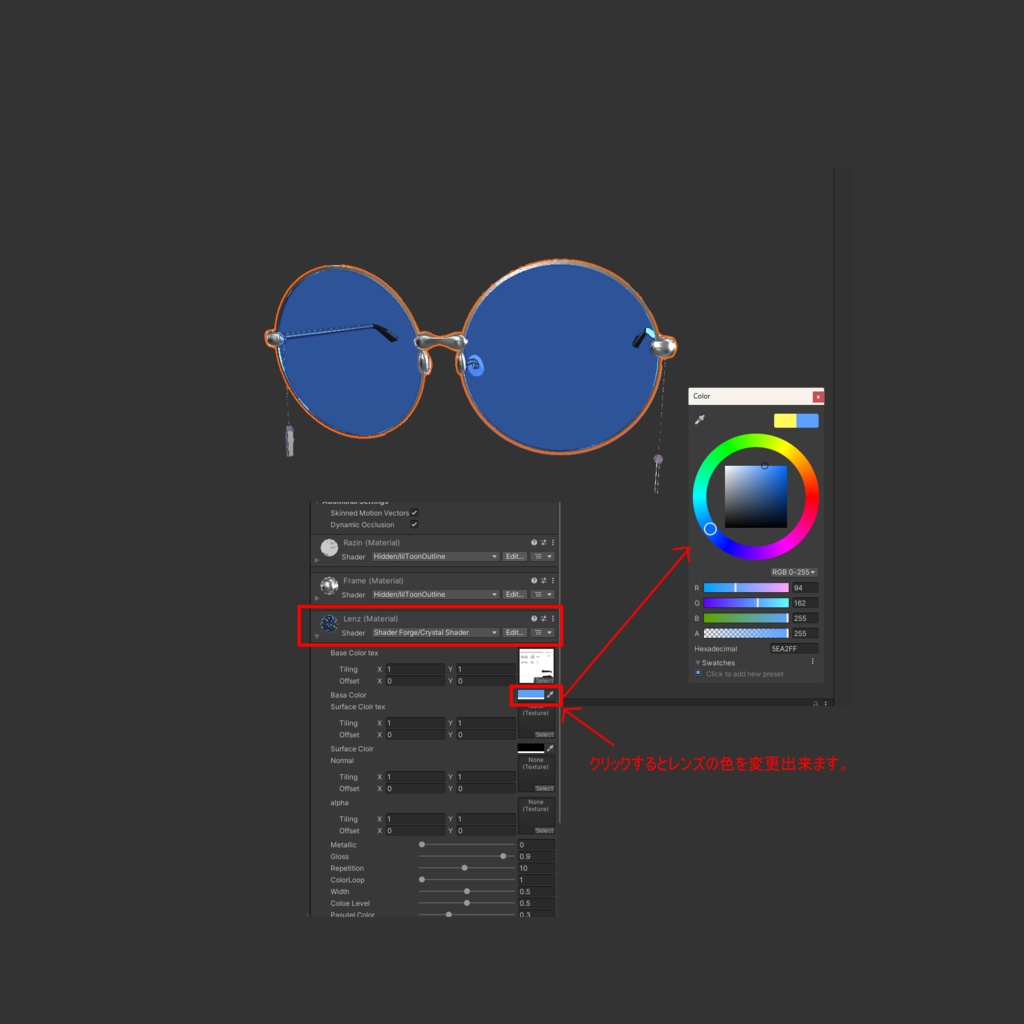Viewport: 1024px width, 1024px height.
Task: Collapse the Swatches section
Action: pyautogui.click(x=697, y=662)
